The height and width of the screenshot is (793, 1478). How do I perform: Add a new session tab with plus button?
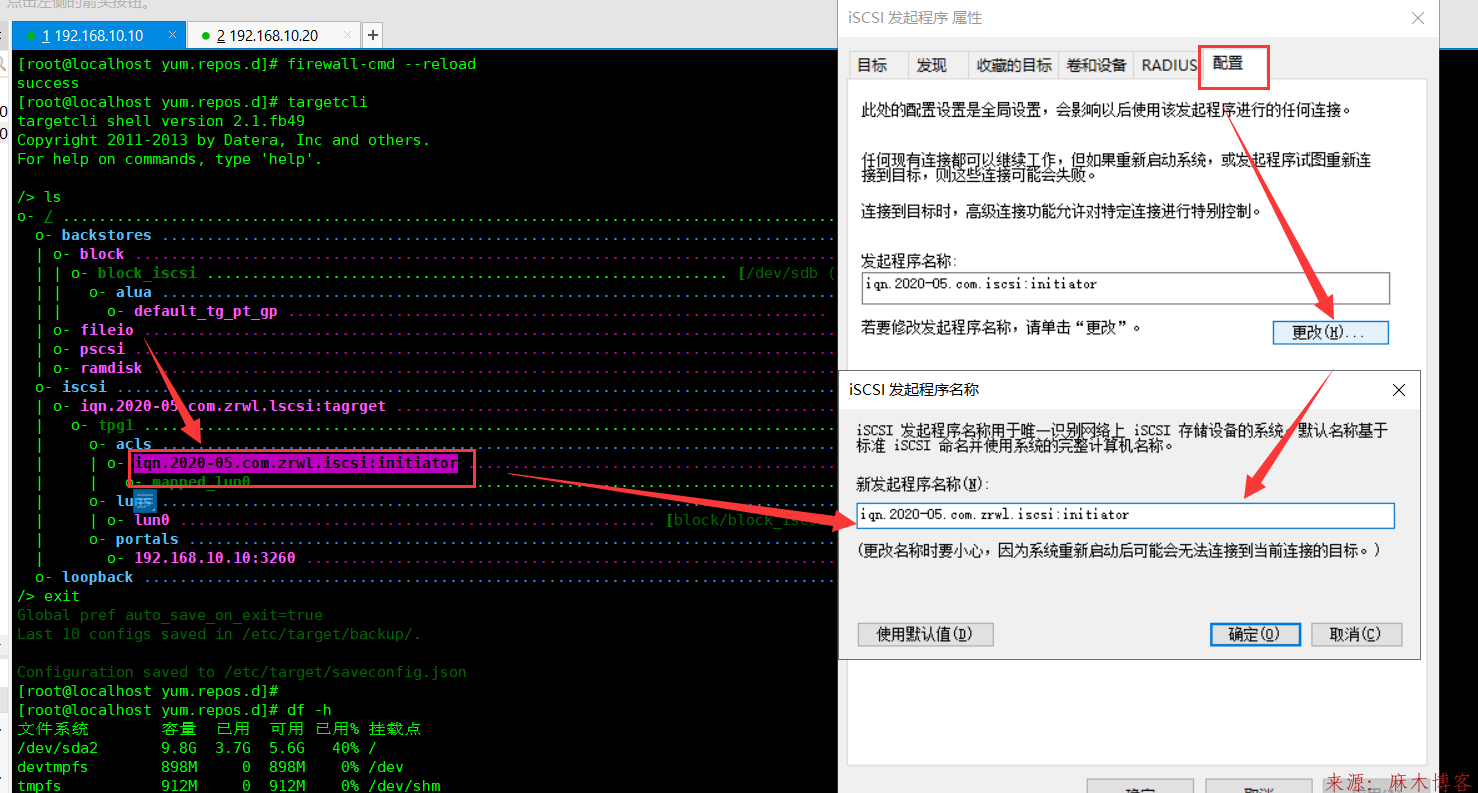coord(372,36)
